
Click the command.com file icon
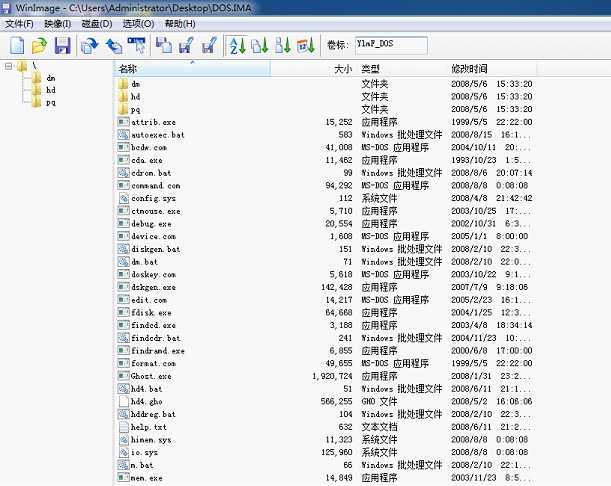tap(124, 185)
